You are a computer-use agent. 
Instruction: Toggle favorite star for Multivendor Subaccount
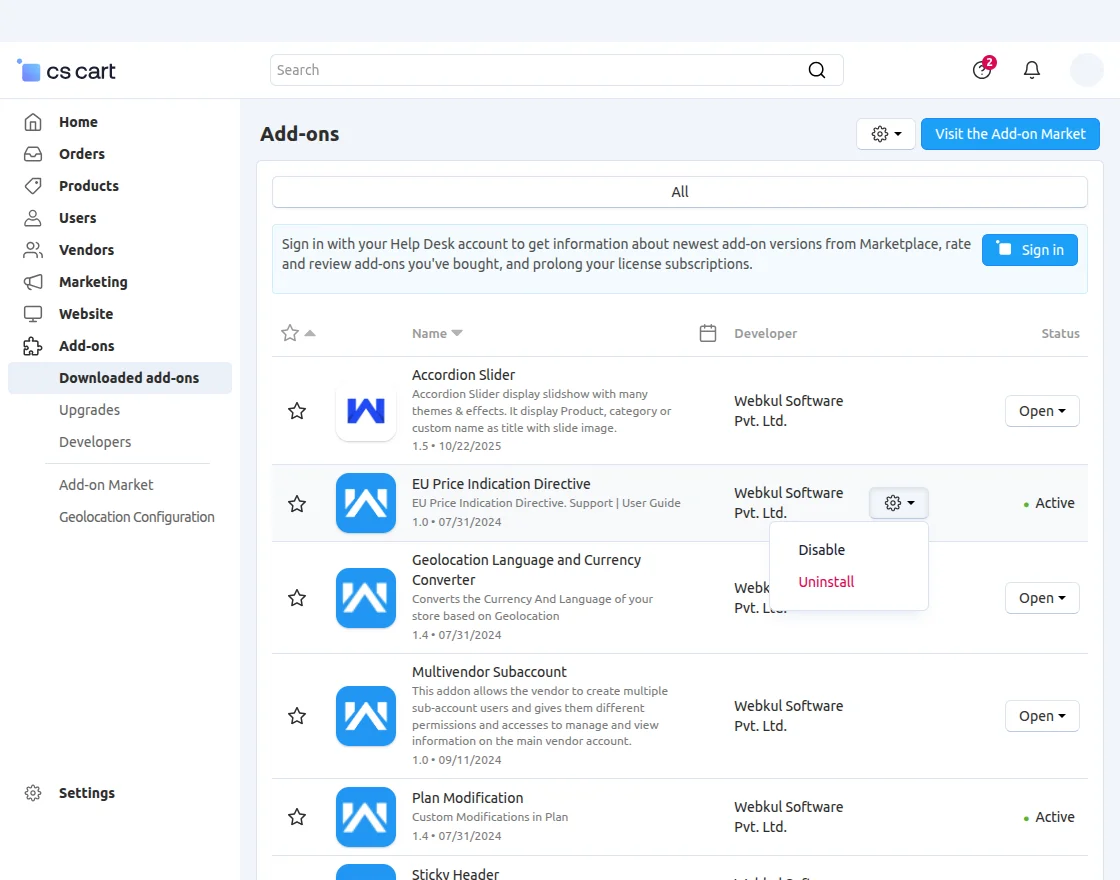point(297,716)
